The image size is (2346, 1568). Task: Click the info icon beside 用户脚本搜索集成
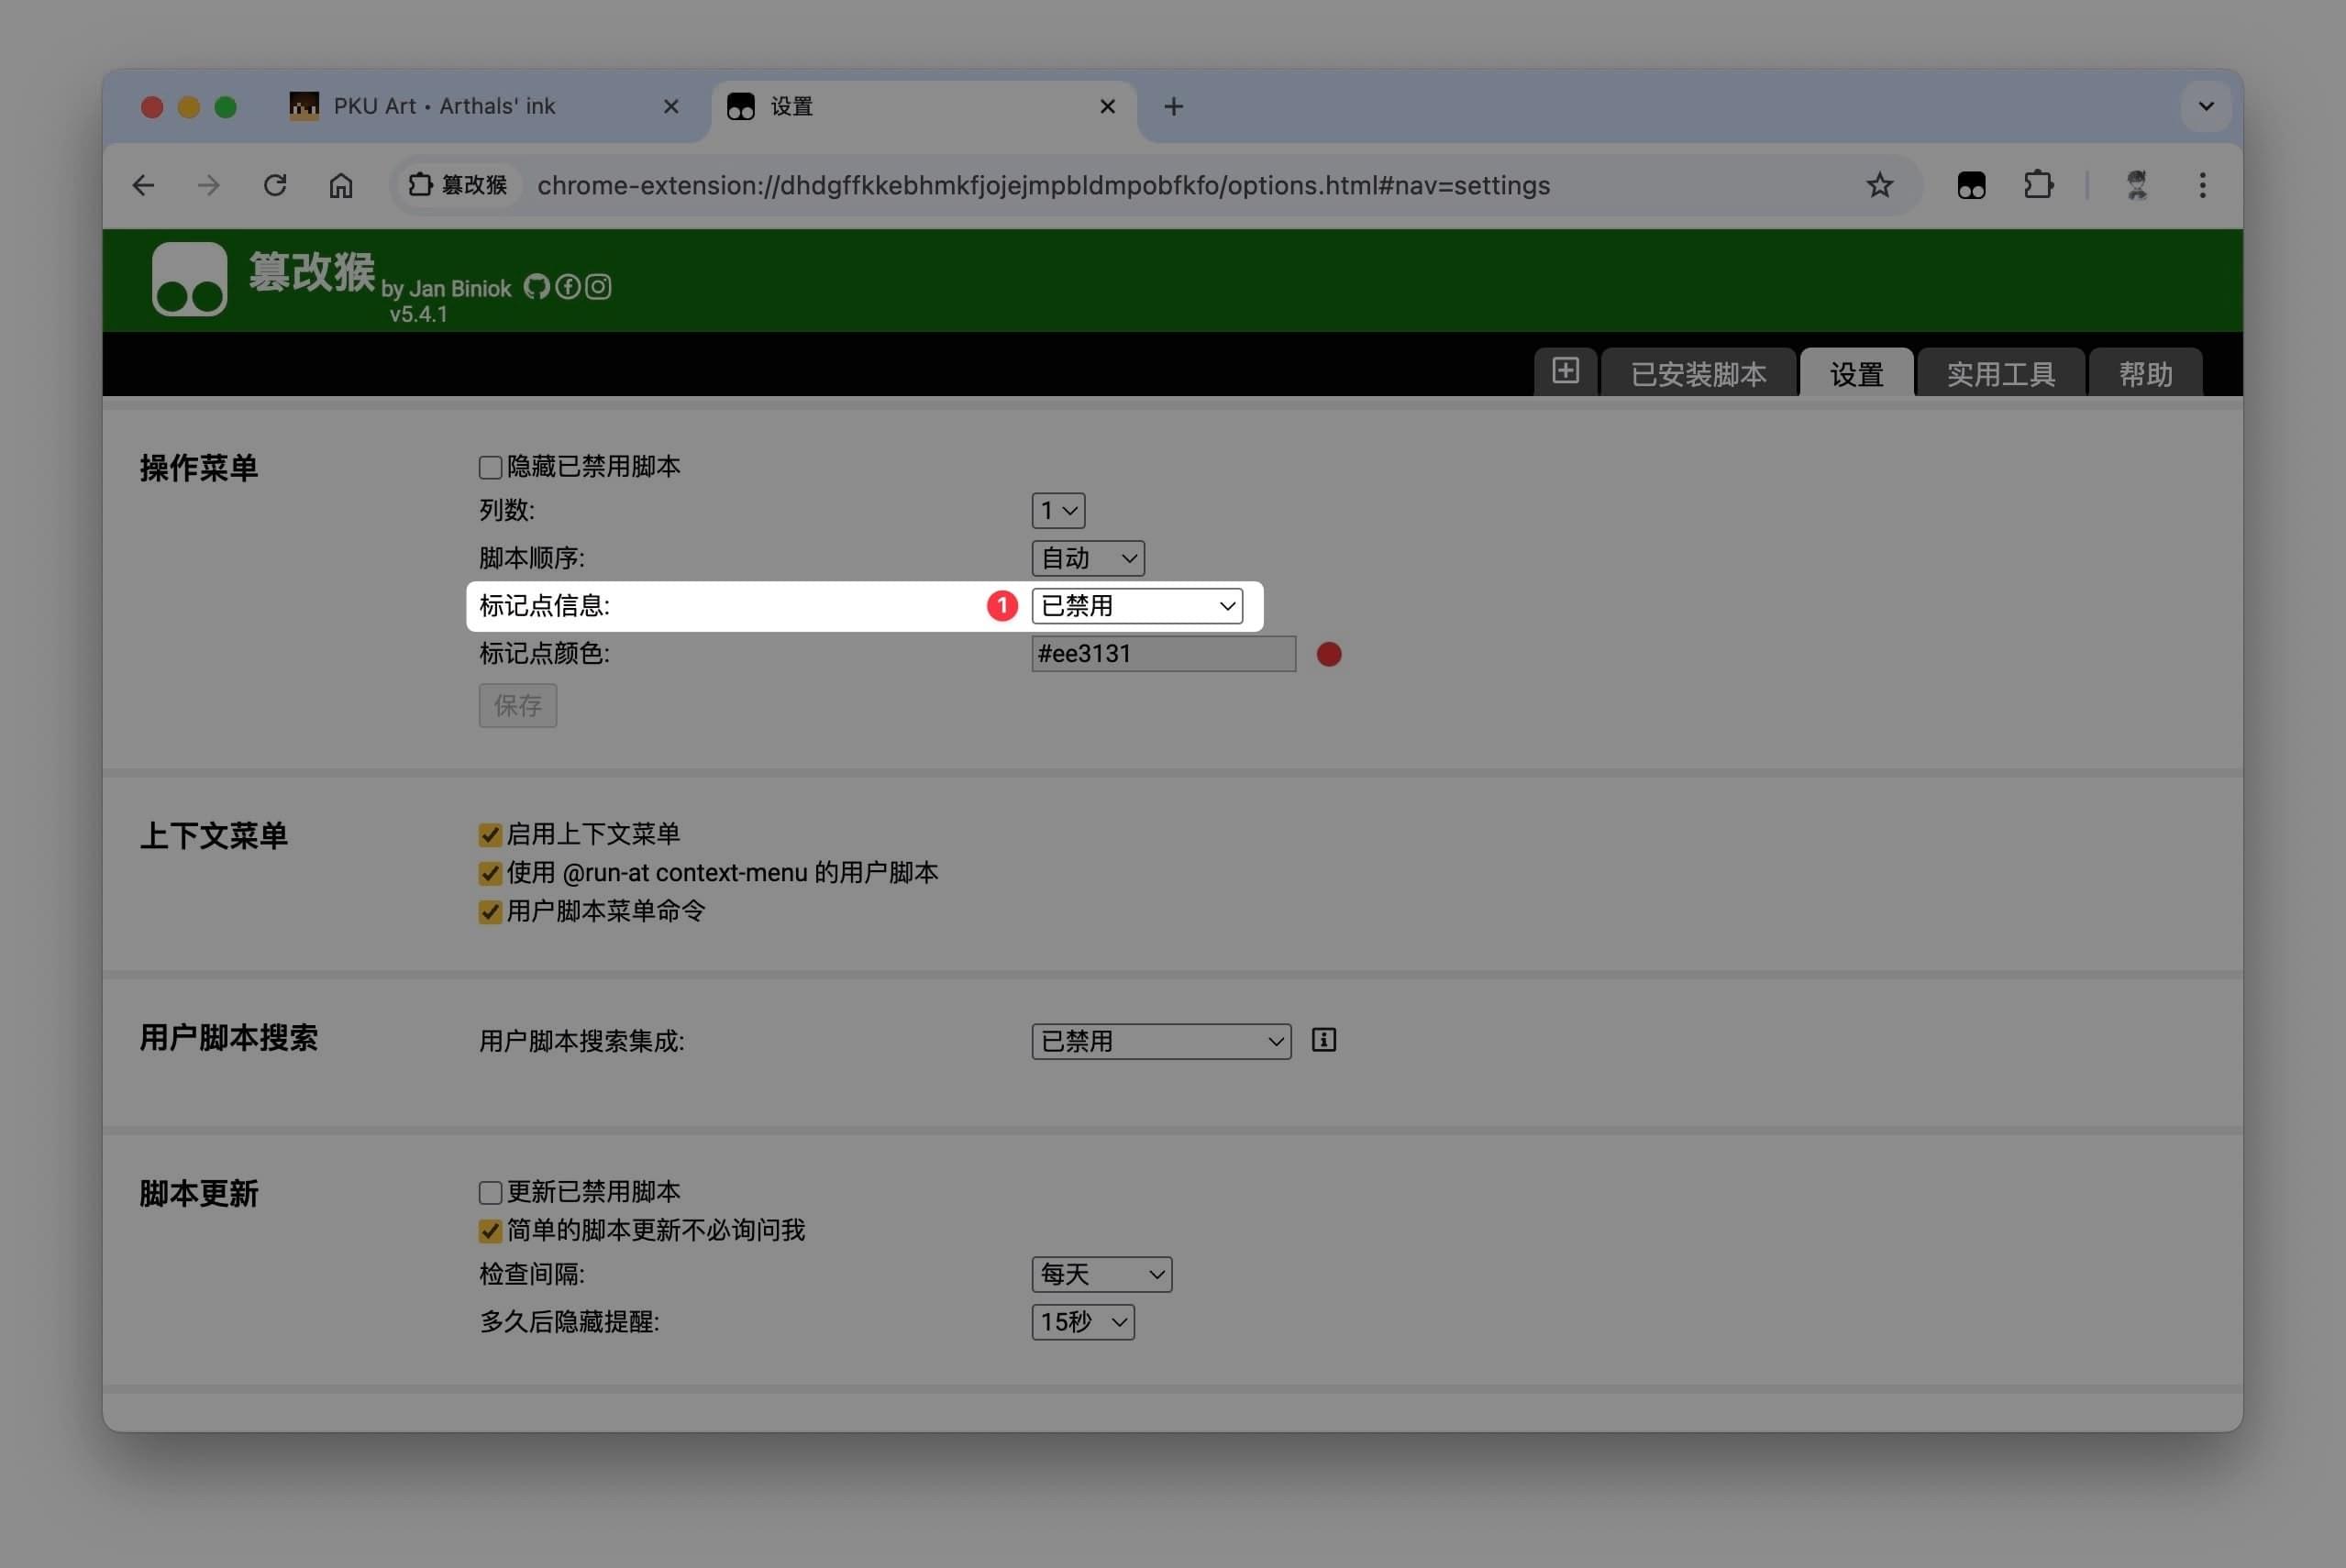[x=1323, y=1040]
